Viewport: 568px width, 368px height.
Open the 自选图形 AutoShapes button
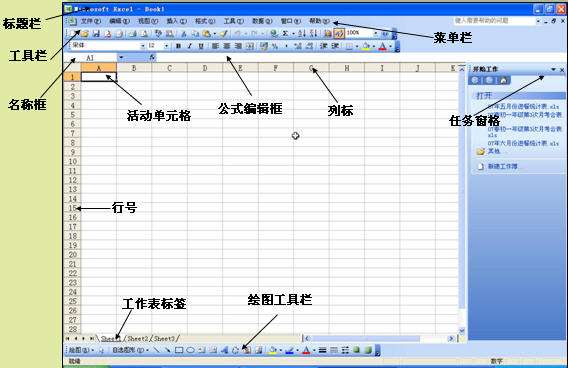coord(128,350)
